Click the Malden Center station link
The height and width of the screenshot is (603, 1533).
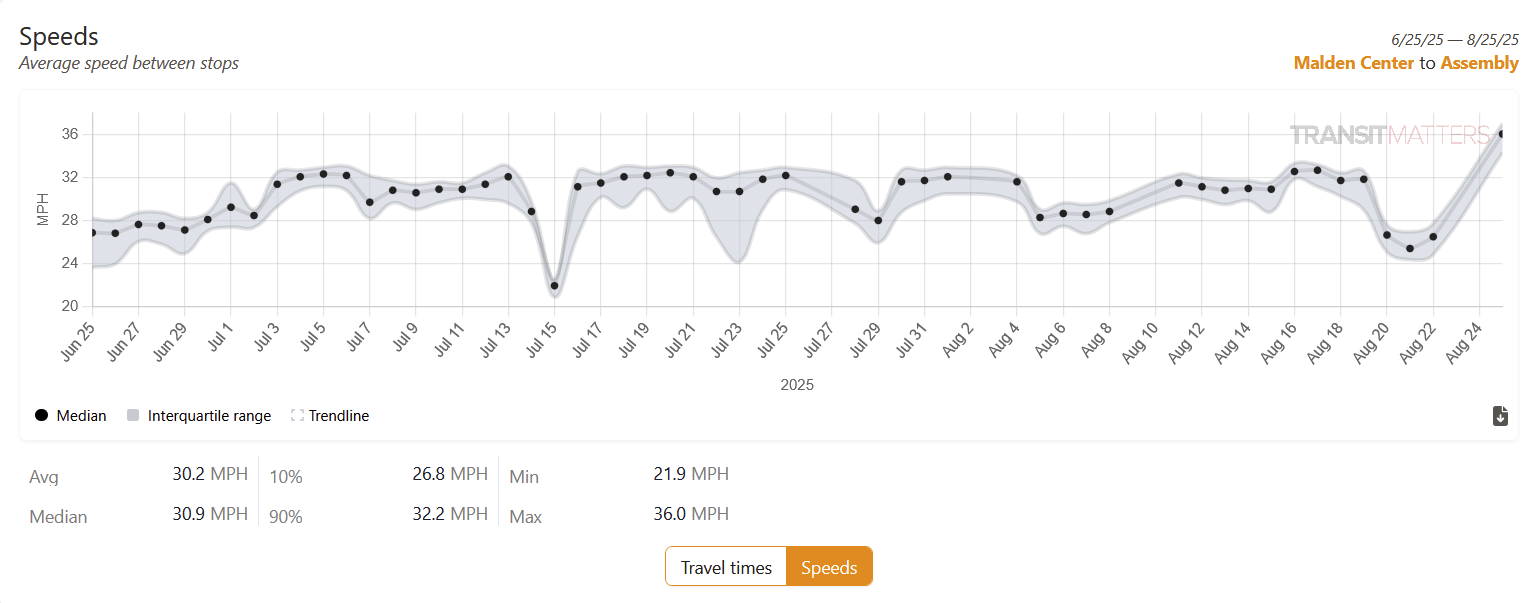point(1353,63)
